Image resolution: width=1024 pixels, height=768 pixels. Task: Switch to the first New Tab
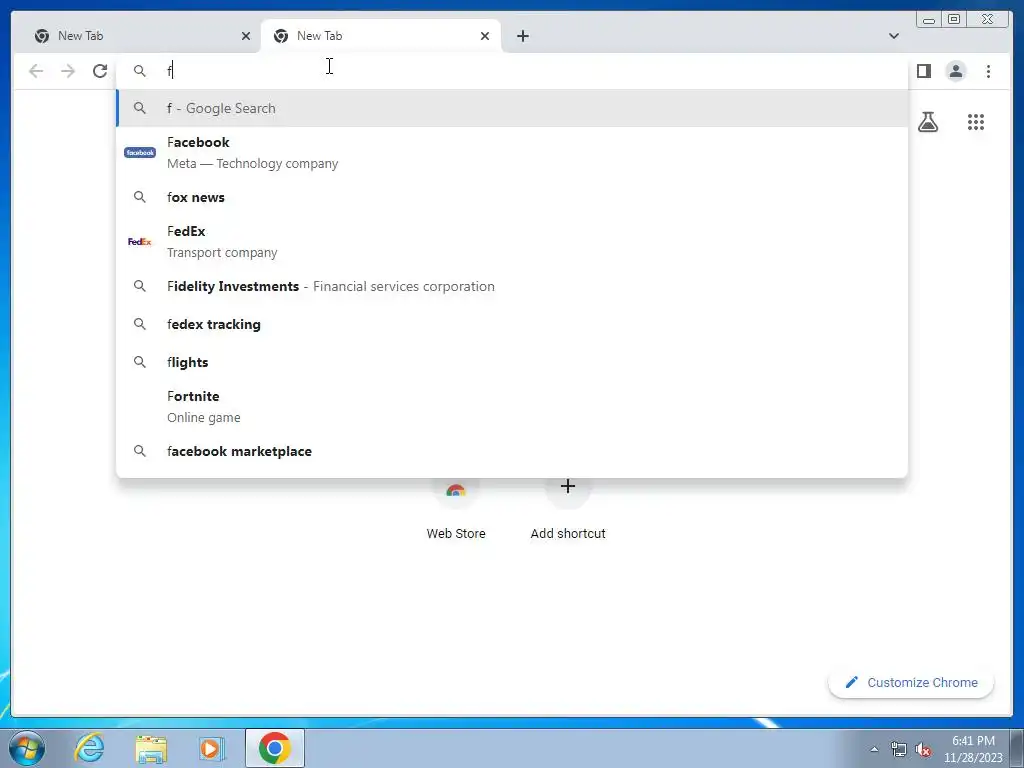[137, 36]
